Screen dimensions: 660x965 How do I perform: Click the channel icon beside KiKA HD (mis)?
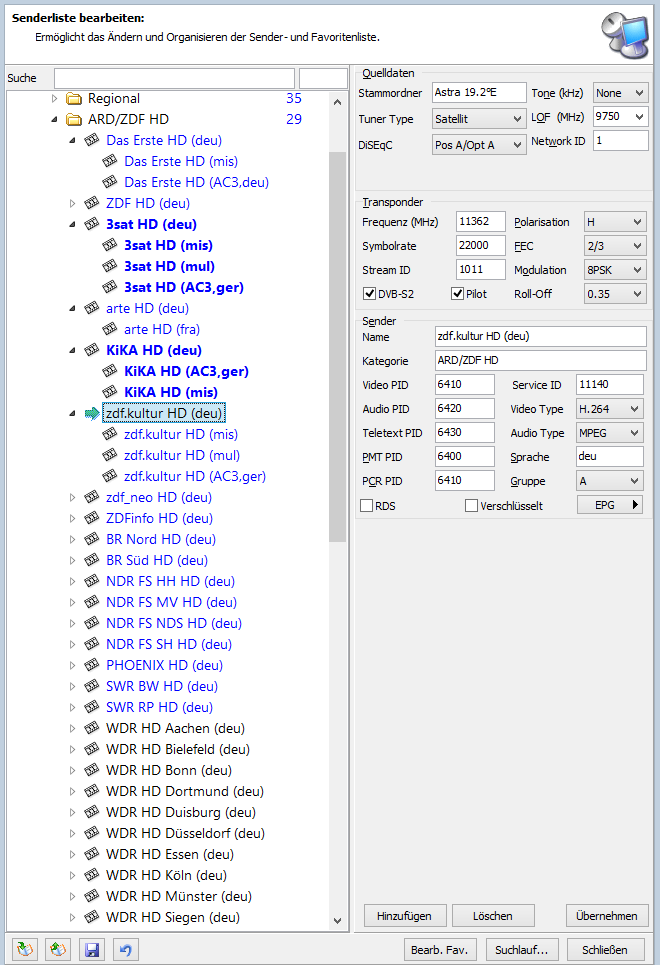coord(110,392)
